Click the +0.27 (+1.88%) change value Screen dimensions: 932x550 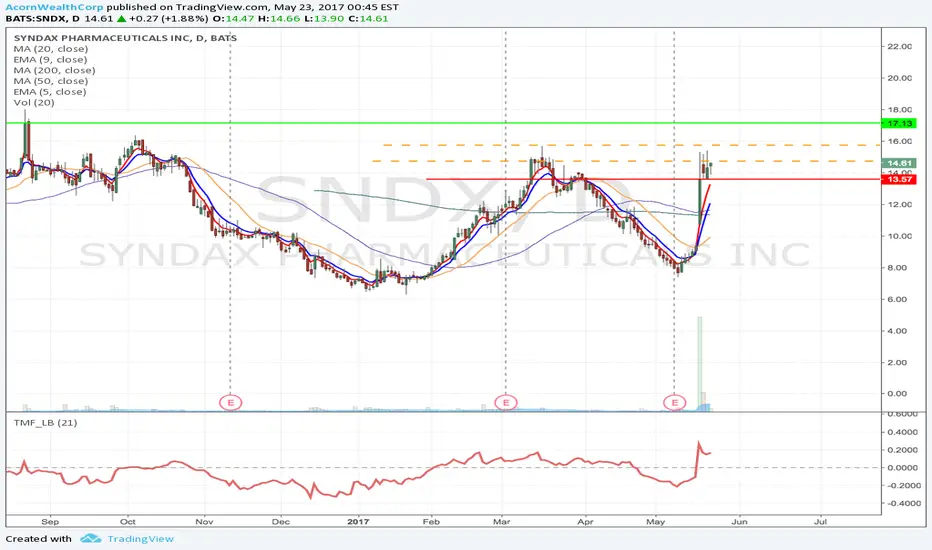168,18
